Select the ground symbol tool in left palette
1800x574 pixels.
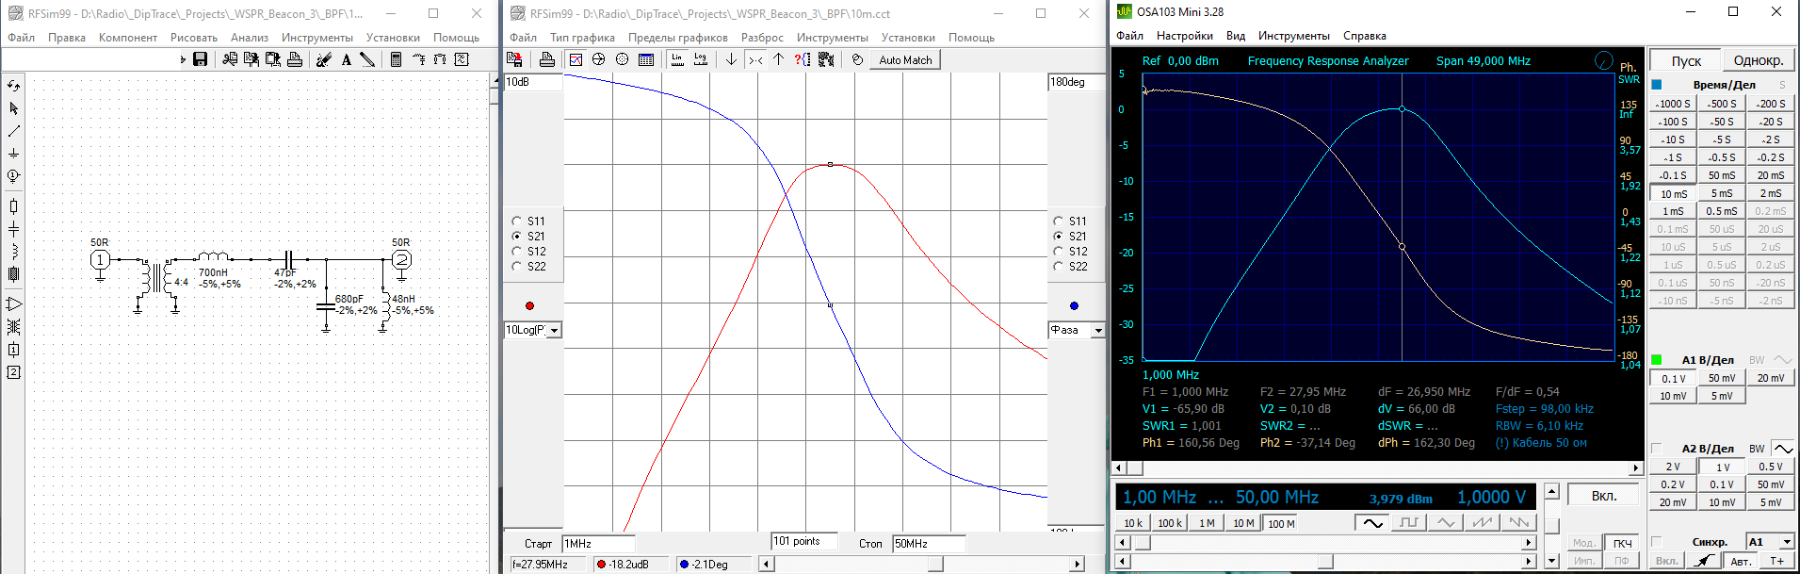(x=14, y=153)
